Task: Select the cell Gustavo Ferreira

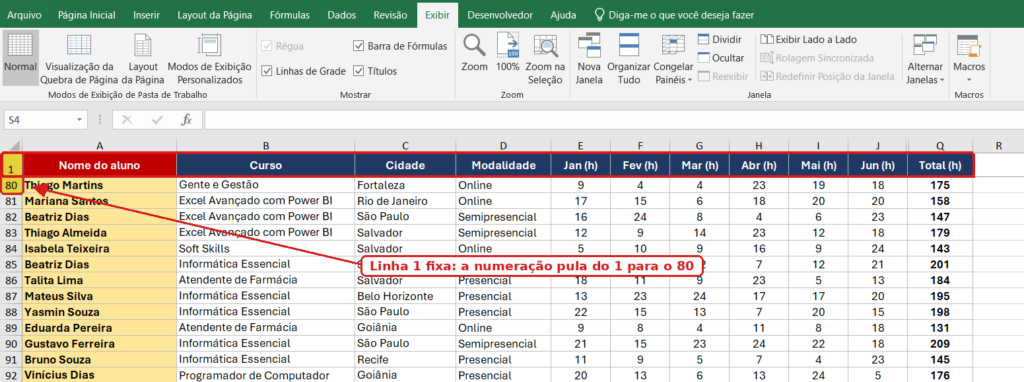Action: [99, 344]
